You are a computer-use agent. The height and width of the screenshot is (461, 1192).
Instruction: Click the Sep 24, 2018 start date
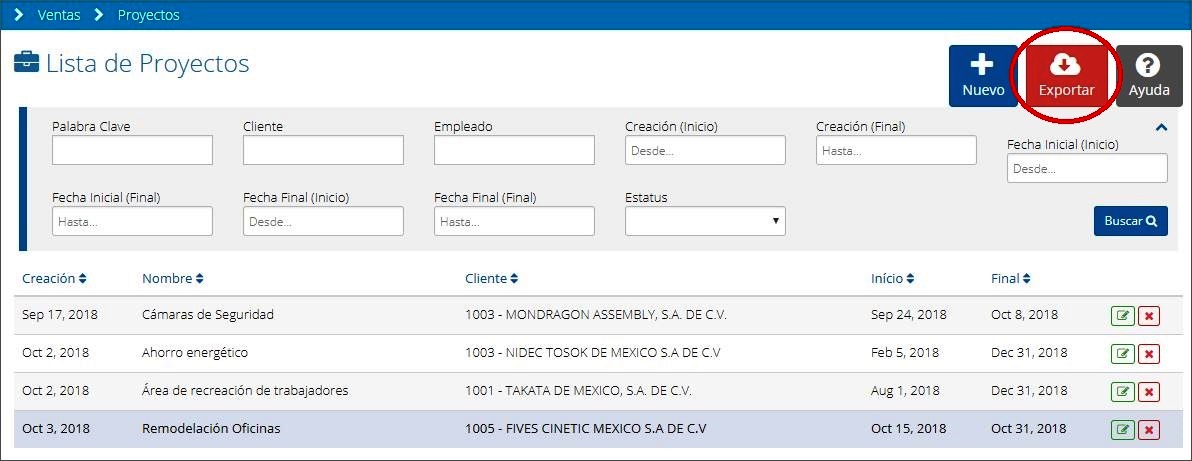point(908,314)
